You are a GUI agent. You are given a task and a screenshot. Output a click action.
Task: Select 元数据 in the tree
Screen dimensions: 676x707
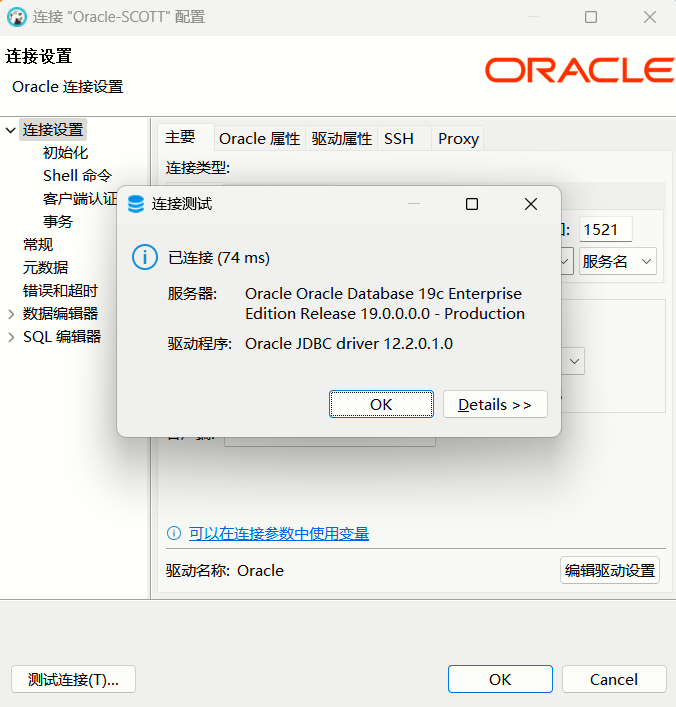point(45,268)
